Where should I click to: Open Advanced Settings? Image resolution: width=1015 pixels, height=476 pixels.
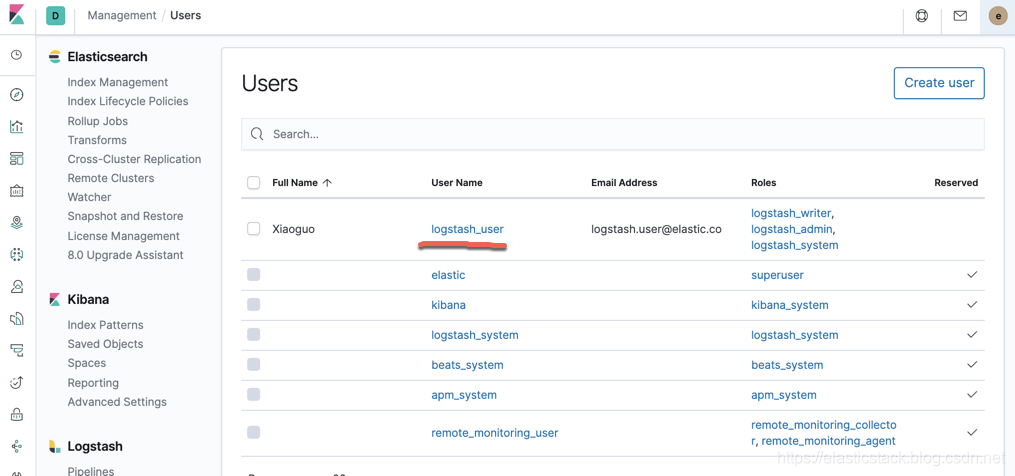(117, 402)
